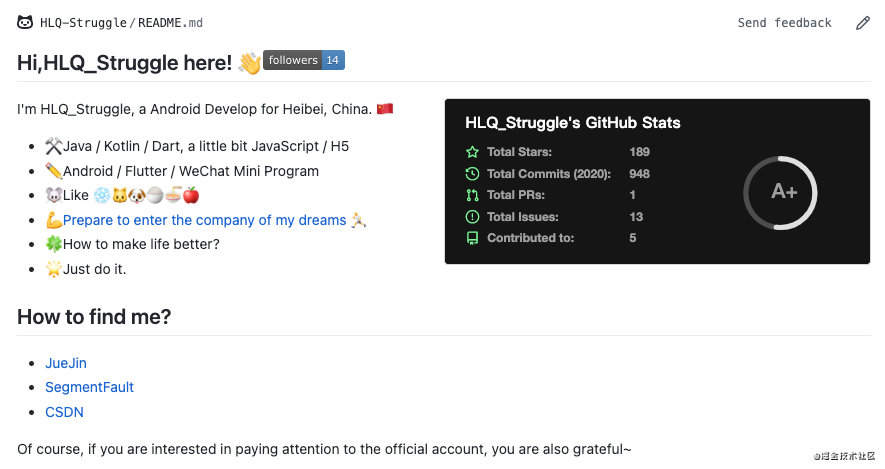Click the Total Issues alert icon
885x469 pixels.
click(473, 217)
